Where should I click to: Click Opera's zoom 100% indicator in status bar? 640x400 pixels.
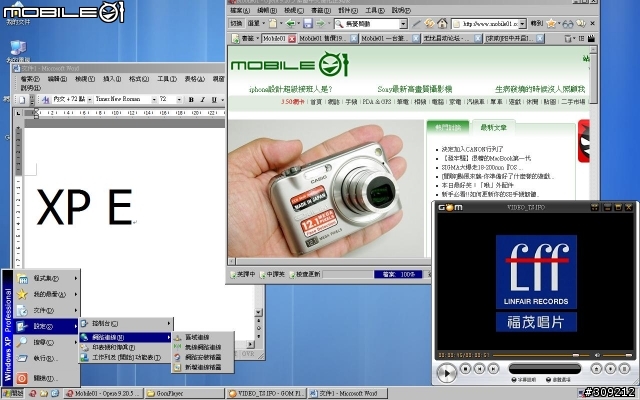tap(399, 275)
